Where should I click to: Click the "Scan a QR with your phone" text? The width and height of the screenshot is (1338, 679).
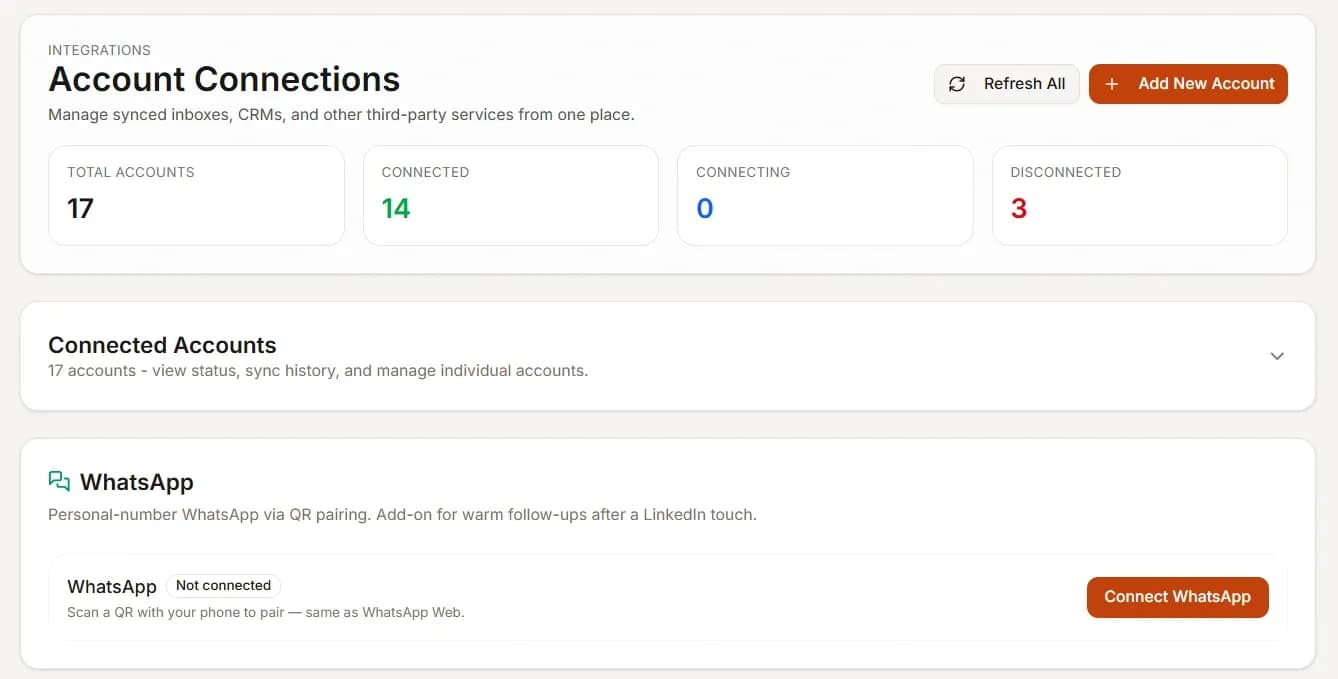pyautogui.click(x=266, y=612)
